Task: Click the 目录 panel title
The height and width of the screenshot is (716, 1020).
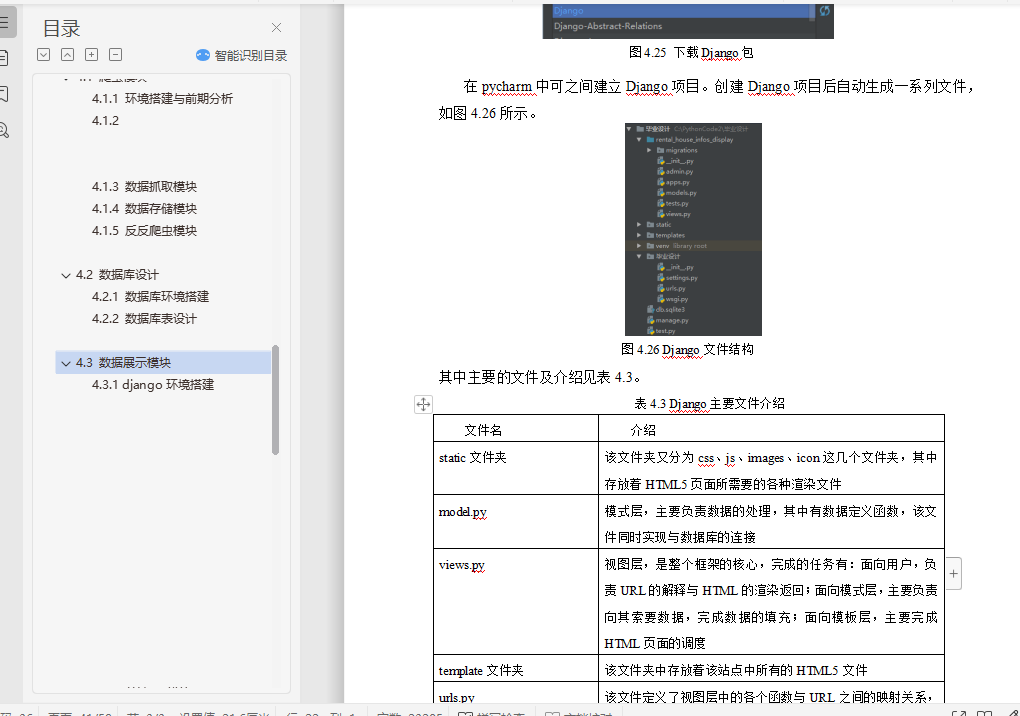Action: pos(61,28)
